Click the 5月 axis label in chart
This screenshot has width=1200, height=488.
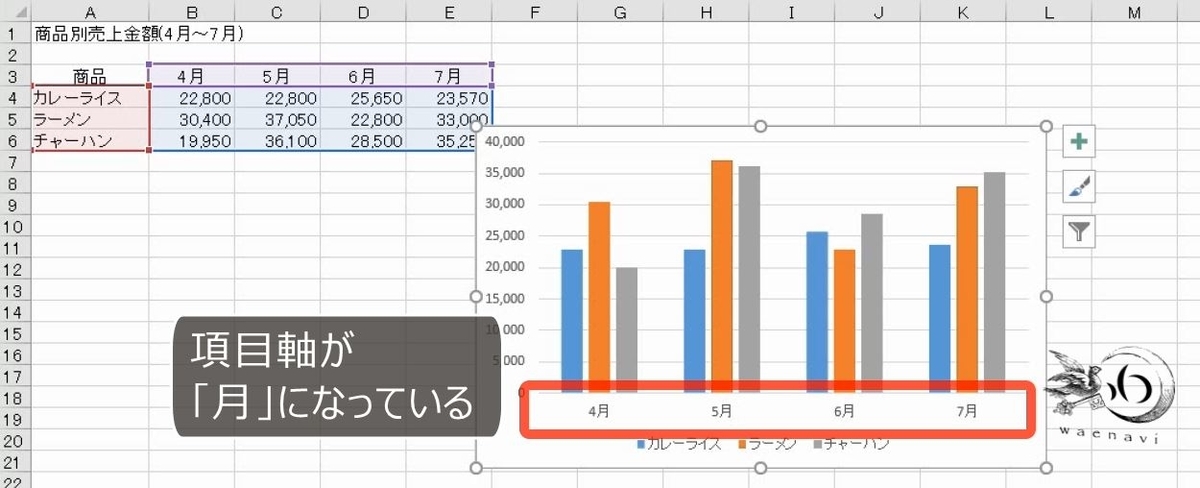pyautogui.click(x=721, y=410)
